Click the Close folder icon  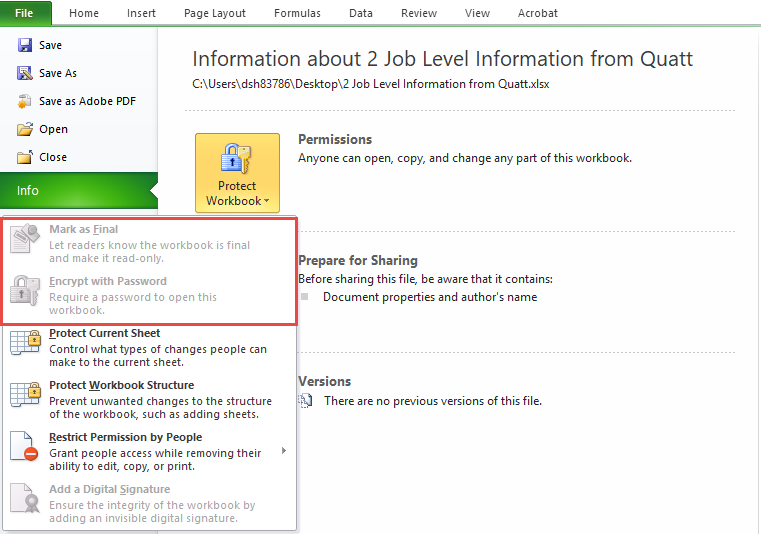click(25, 157)
